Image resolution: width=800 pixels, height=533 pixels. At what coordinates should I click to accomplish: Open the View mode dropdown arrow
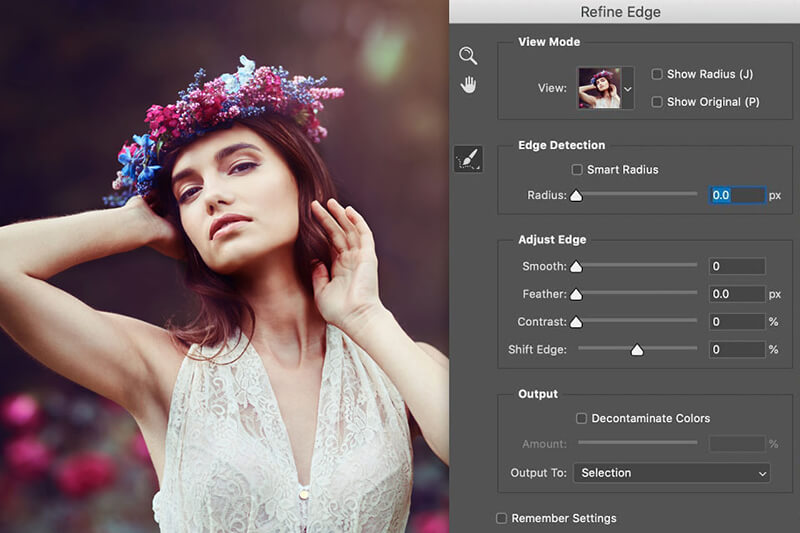[x=628, y=89]
